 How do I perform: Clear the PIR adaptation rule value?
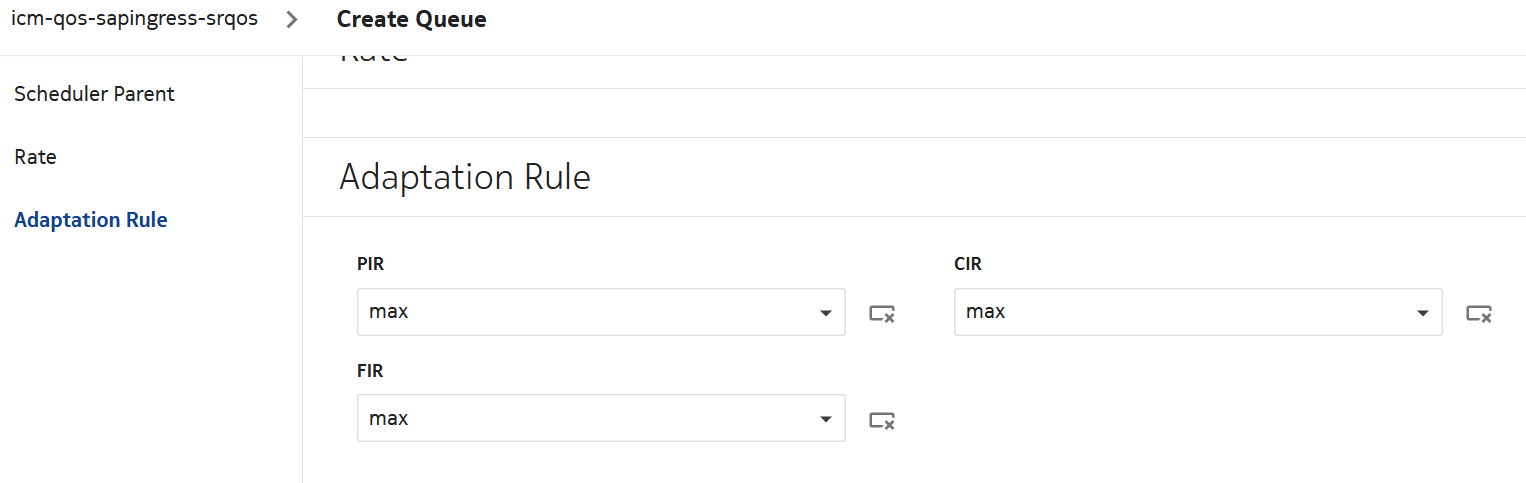point(881,313)
